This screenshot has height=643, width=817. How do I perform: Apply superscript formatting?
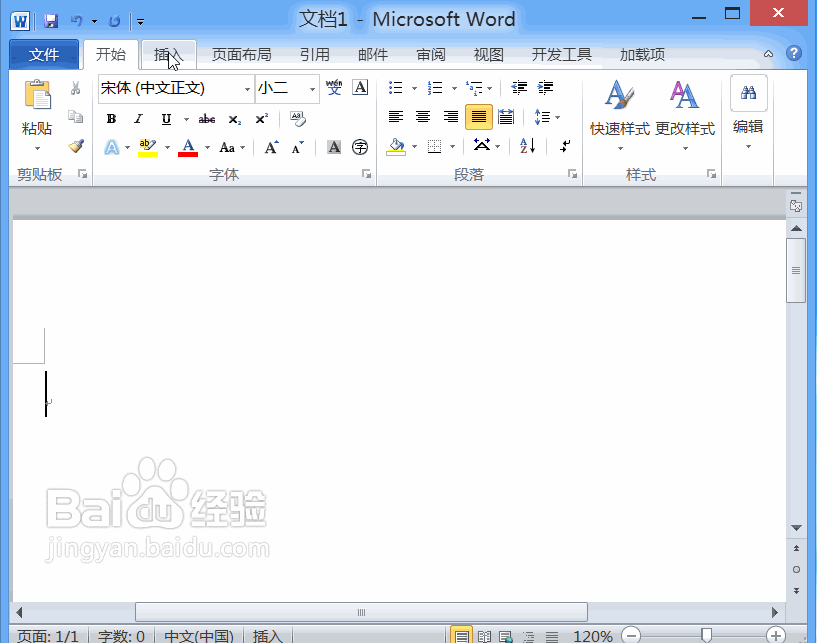pyautogui.click(x=260, y=119)
